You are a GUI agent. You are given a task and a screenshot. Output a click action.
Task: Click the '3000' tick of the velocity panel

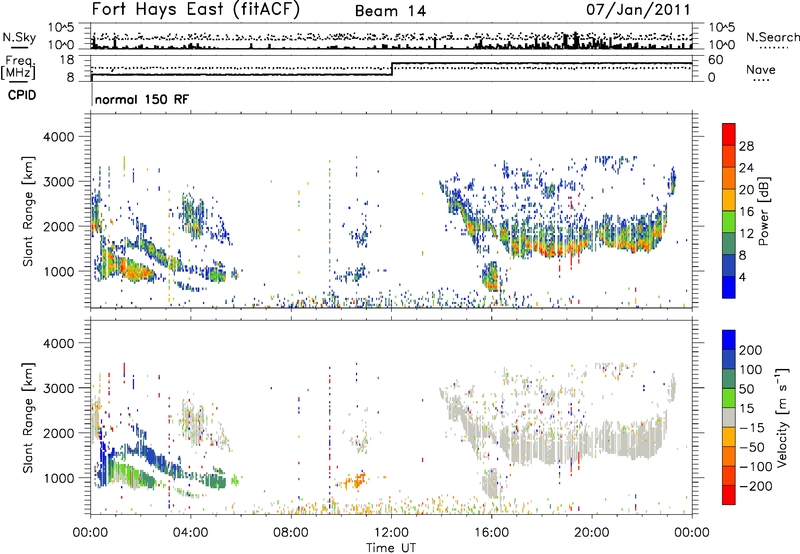point(59,388)
